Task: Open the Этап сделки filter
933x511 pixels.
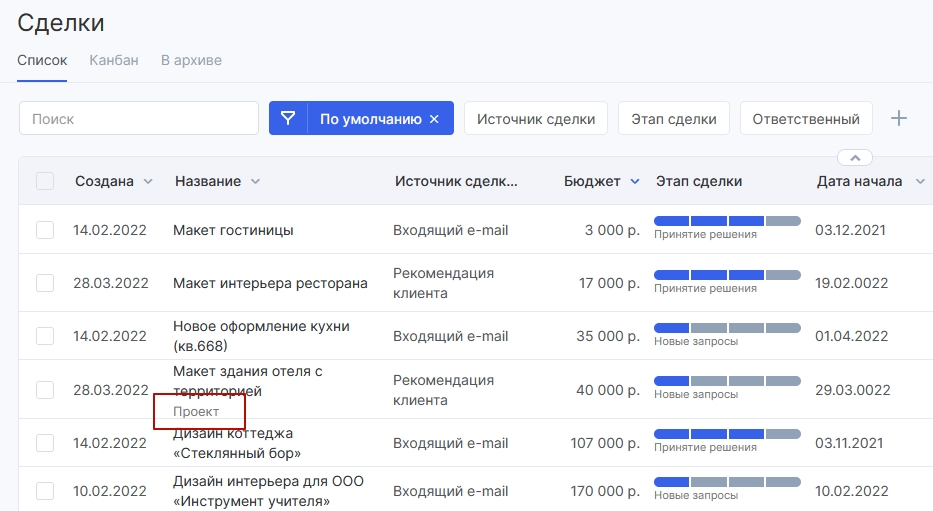Action: coord(674,118)
